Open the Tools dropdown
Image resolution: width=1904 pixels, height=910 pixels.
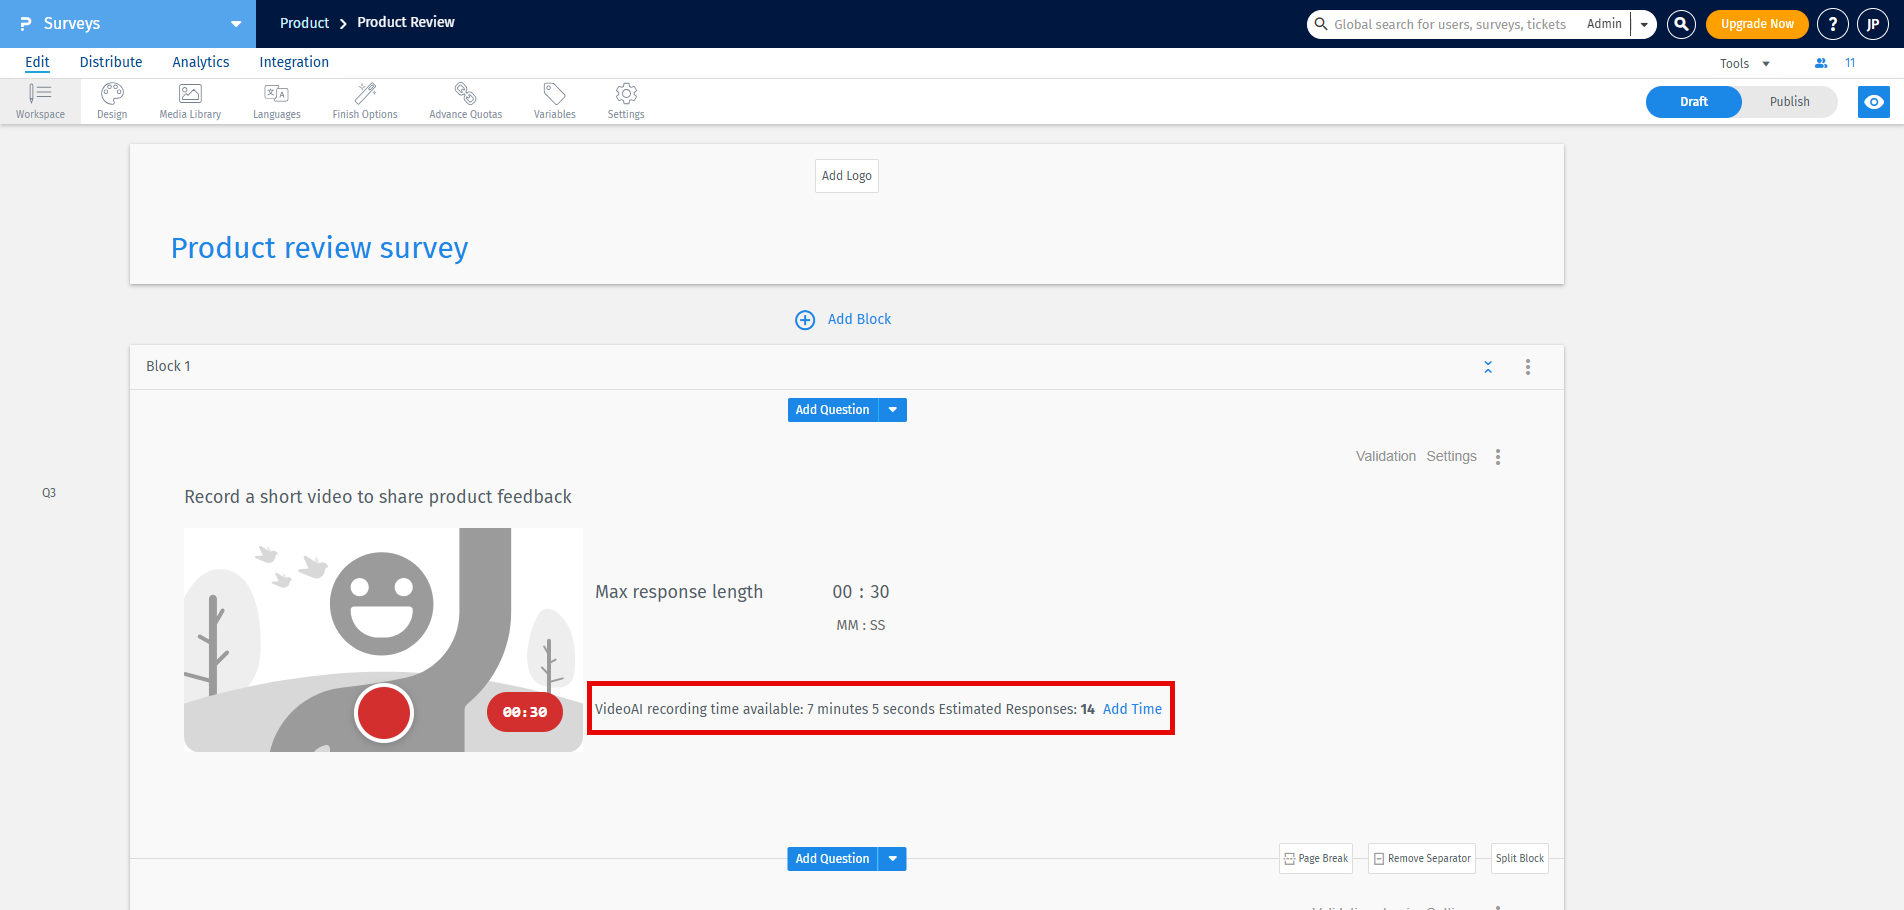coord(1743,62)
